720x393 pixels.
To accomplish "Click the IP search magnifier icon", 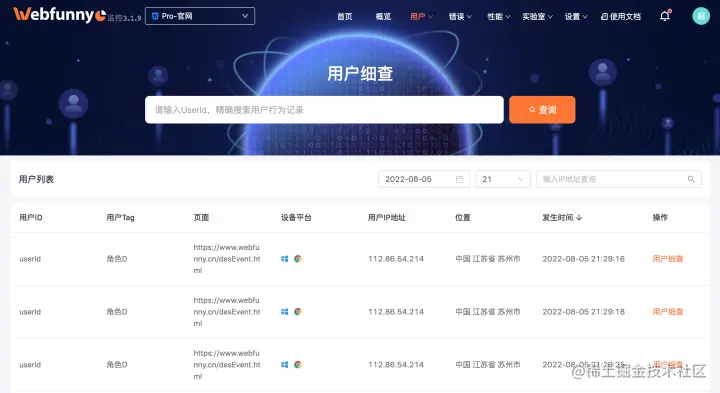I will 691,179.
